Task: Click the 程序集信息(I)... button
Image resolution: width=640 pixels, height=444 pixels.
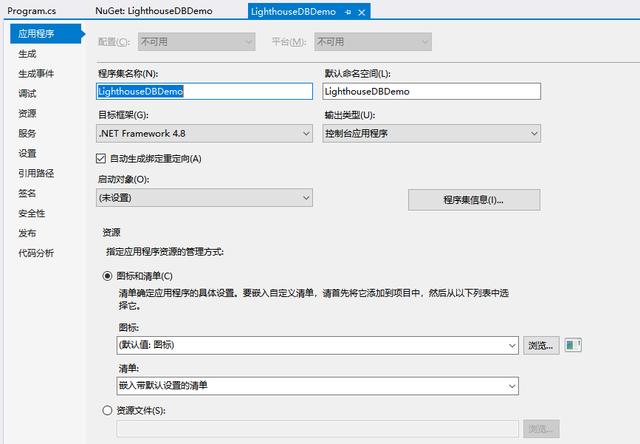Action: point(474,200)
